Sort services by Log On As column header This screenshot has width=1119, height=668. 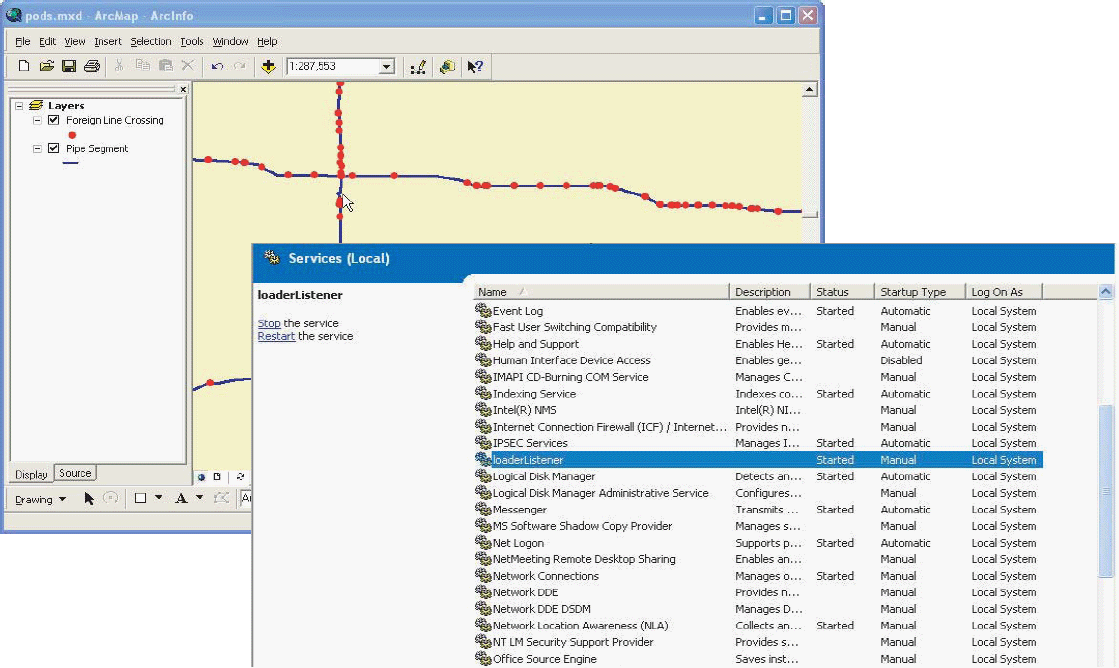1003,292
